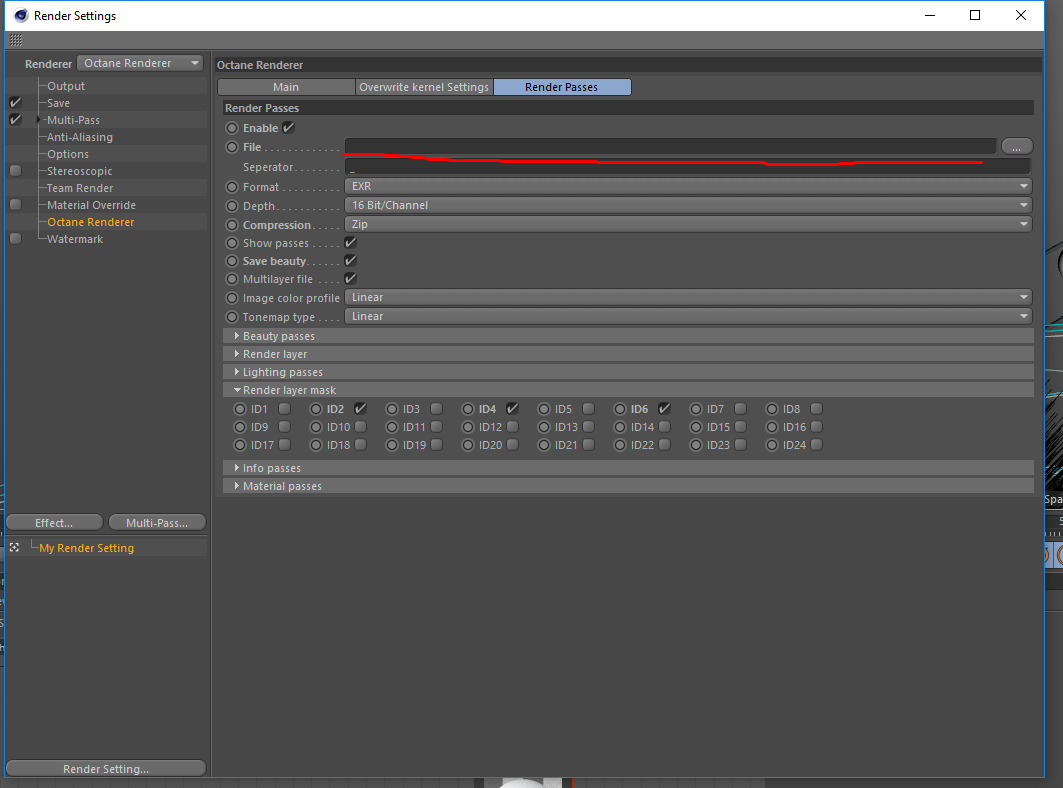Click the Multi-Pass... button
This screenshot has height=788, width=1063.
(157, 523)
